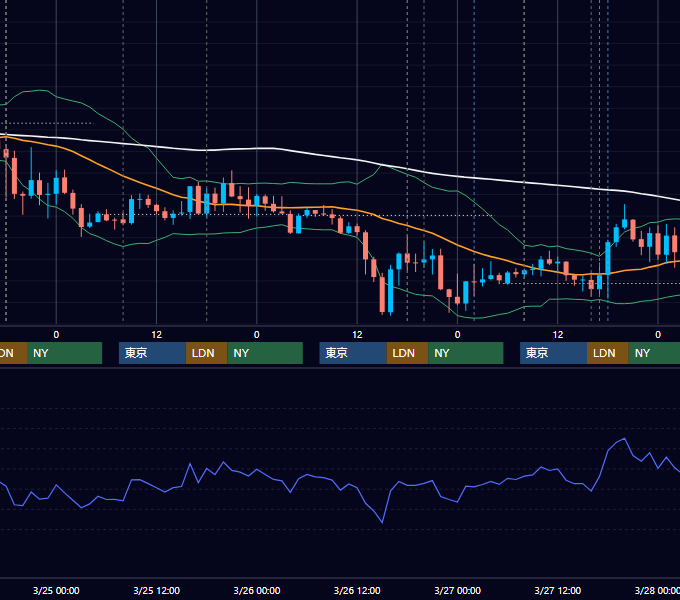680x600 pixels.
Task: Click the 3/25 12:00 date label
Action: 156,590
